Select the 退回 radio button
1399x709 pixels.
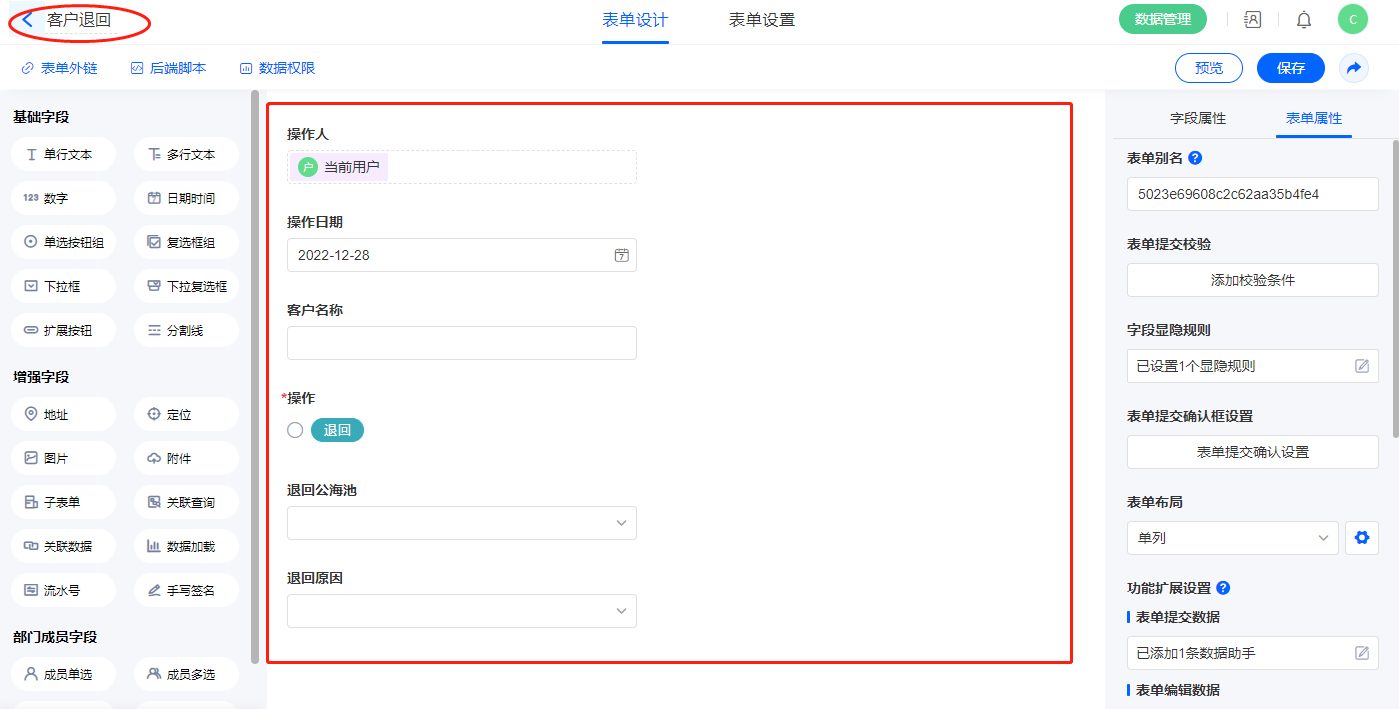pyautogui.click(x=295, y=430)
